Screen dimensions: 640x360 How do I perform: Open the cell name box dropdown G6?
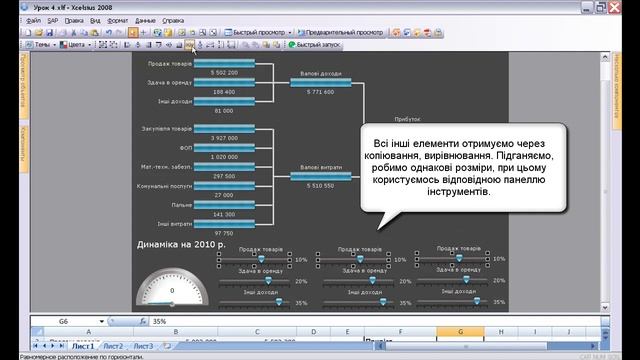102,321
